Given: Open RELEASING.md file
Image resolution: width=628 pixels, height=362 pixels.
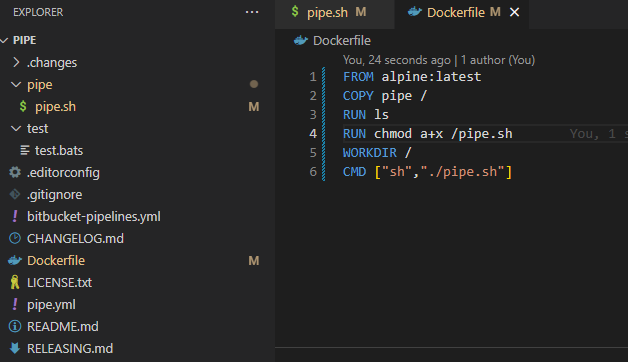Looking at the screenshot, I should 70,349.
